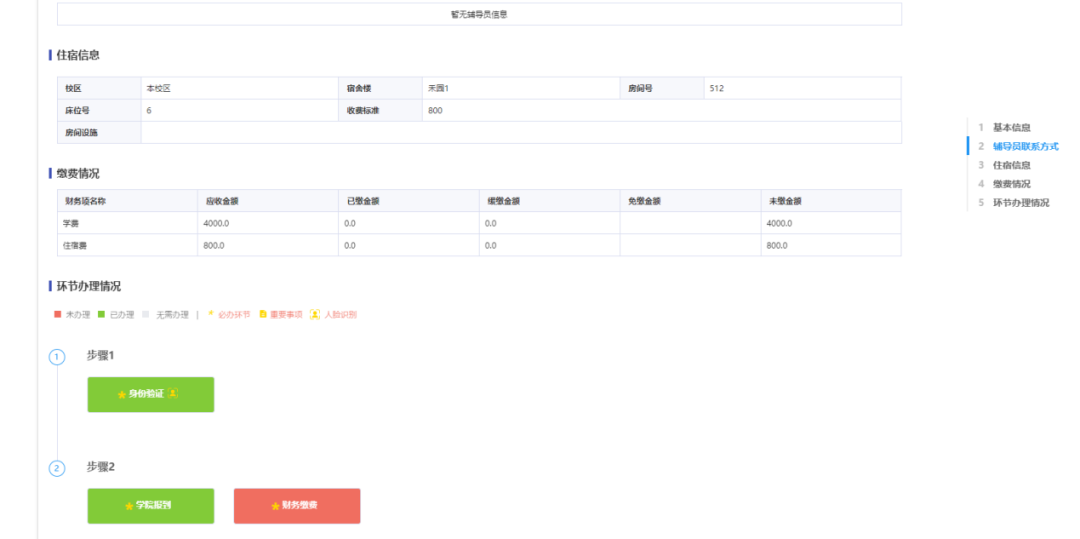Click the 步骤2 heading

coord(101,467)
